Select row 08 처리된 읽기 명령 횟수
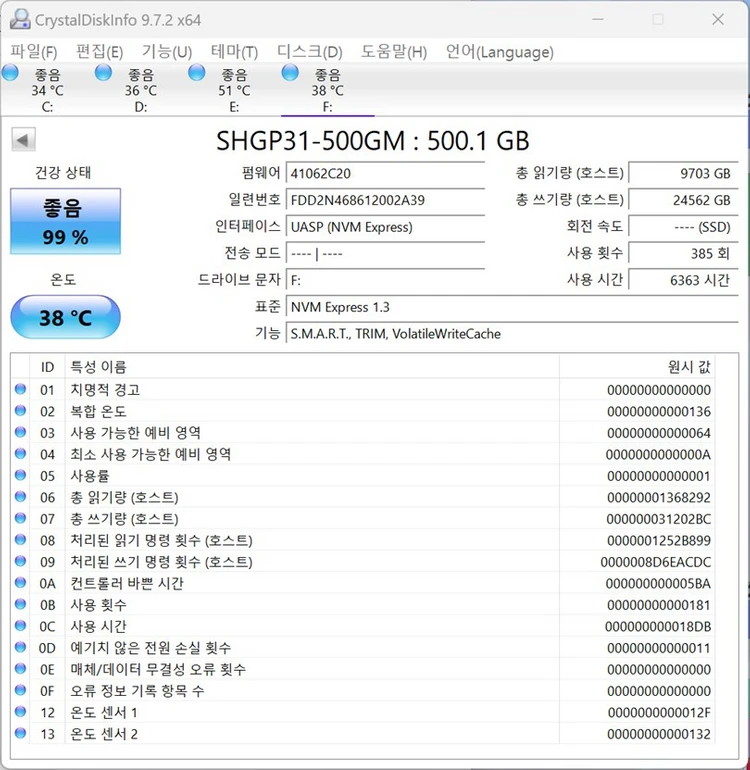The width and height of the screenshot is (750, 770). [x=363, y=540]
